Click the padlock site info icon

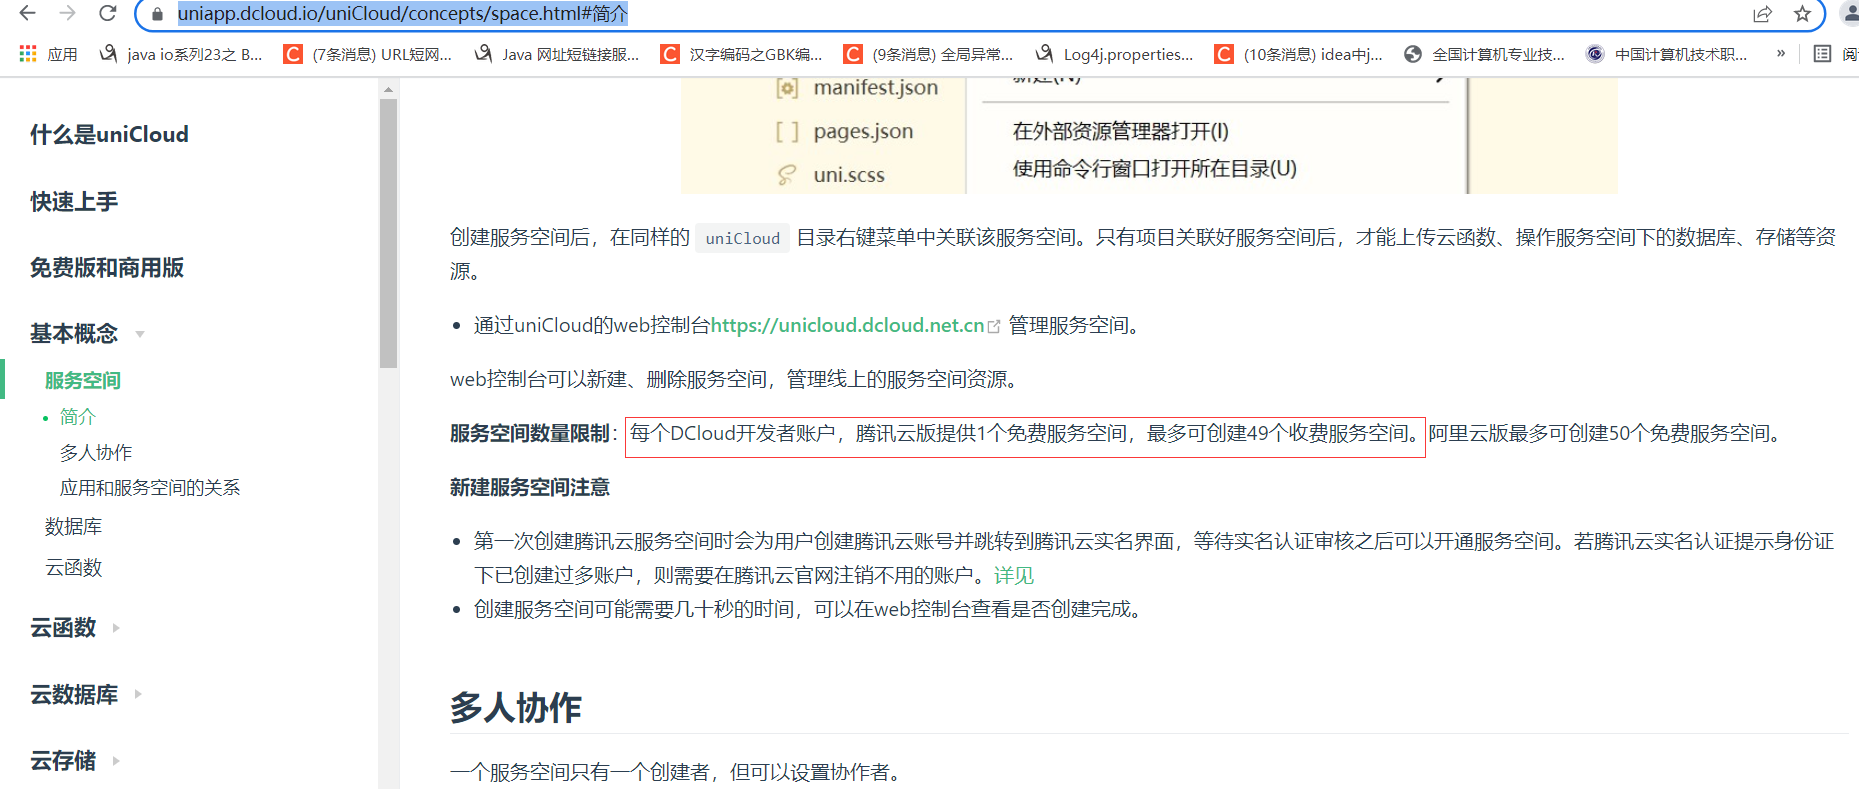[156, 14]
